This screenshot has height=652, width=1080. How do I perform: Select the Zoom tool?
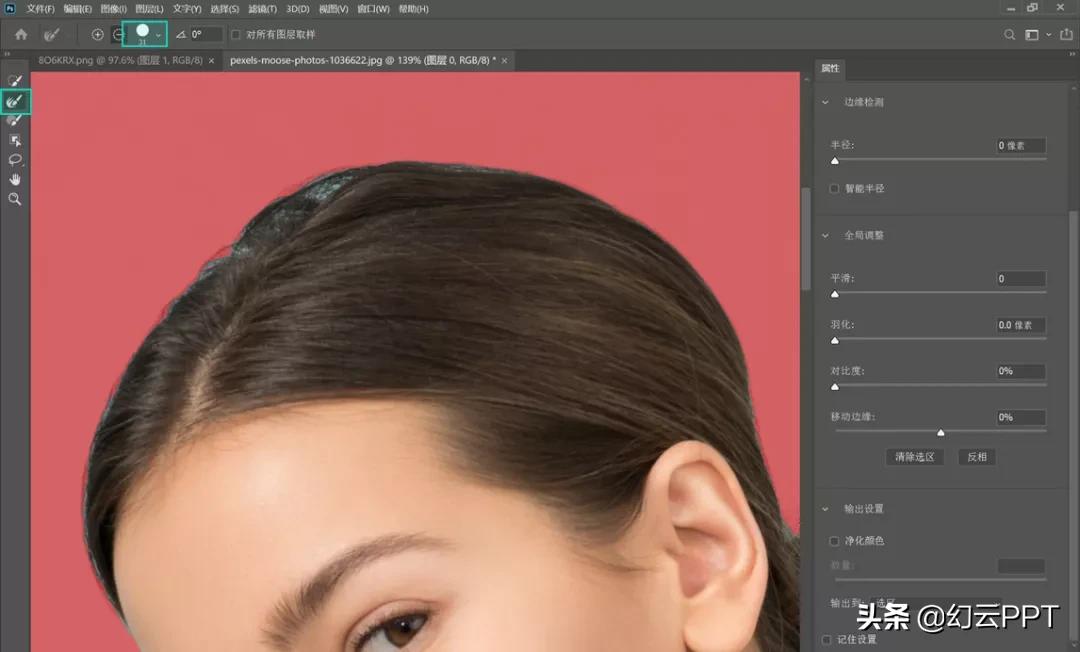[15, 199]
